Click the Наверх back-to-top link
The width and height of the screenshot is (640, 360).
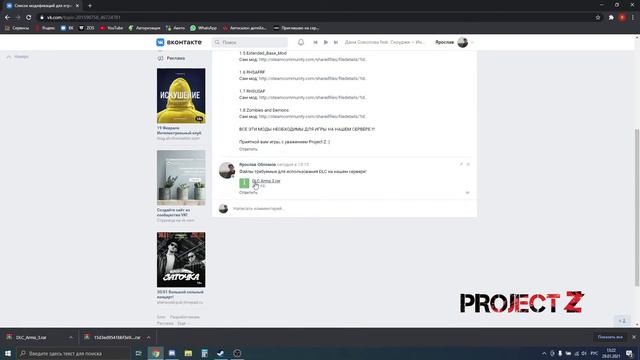pyautogui.click(x=18, y=57)
